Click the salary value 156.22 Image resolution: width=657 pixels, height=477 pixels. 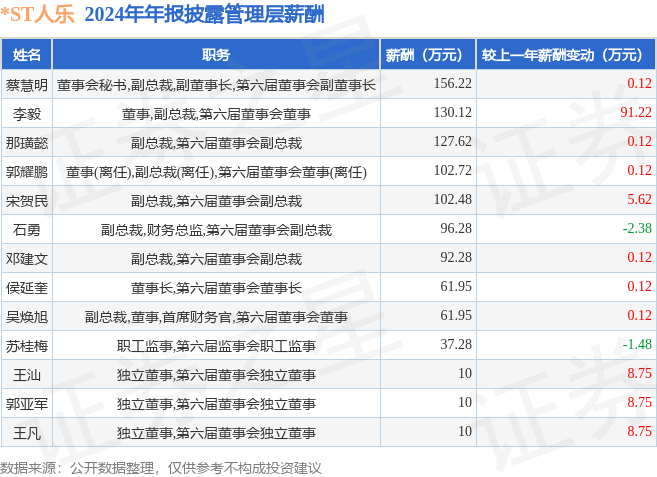click(453, 83)
